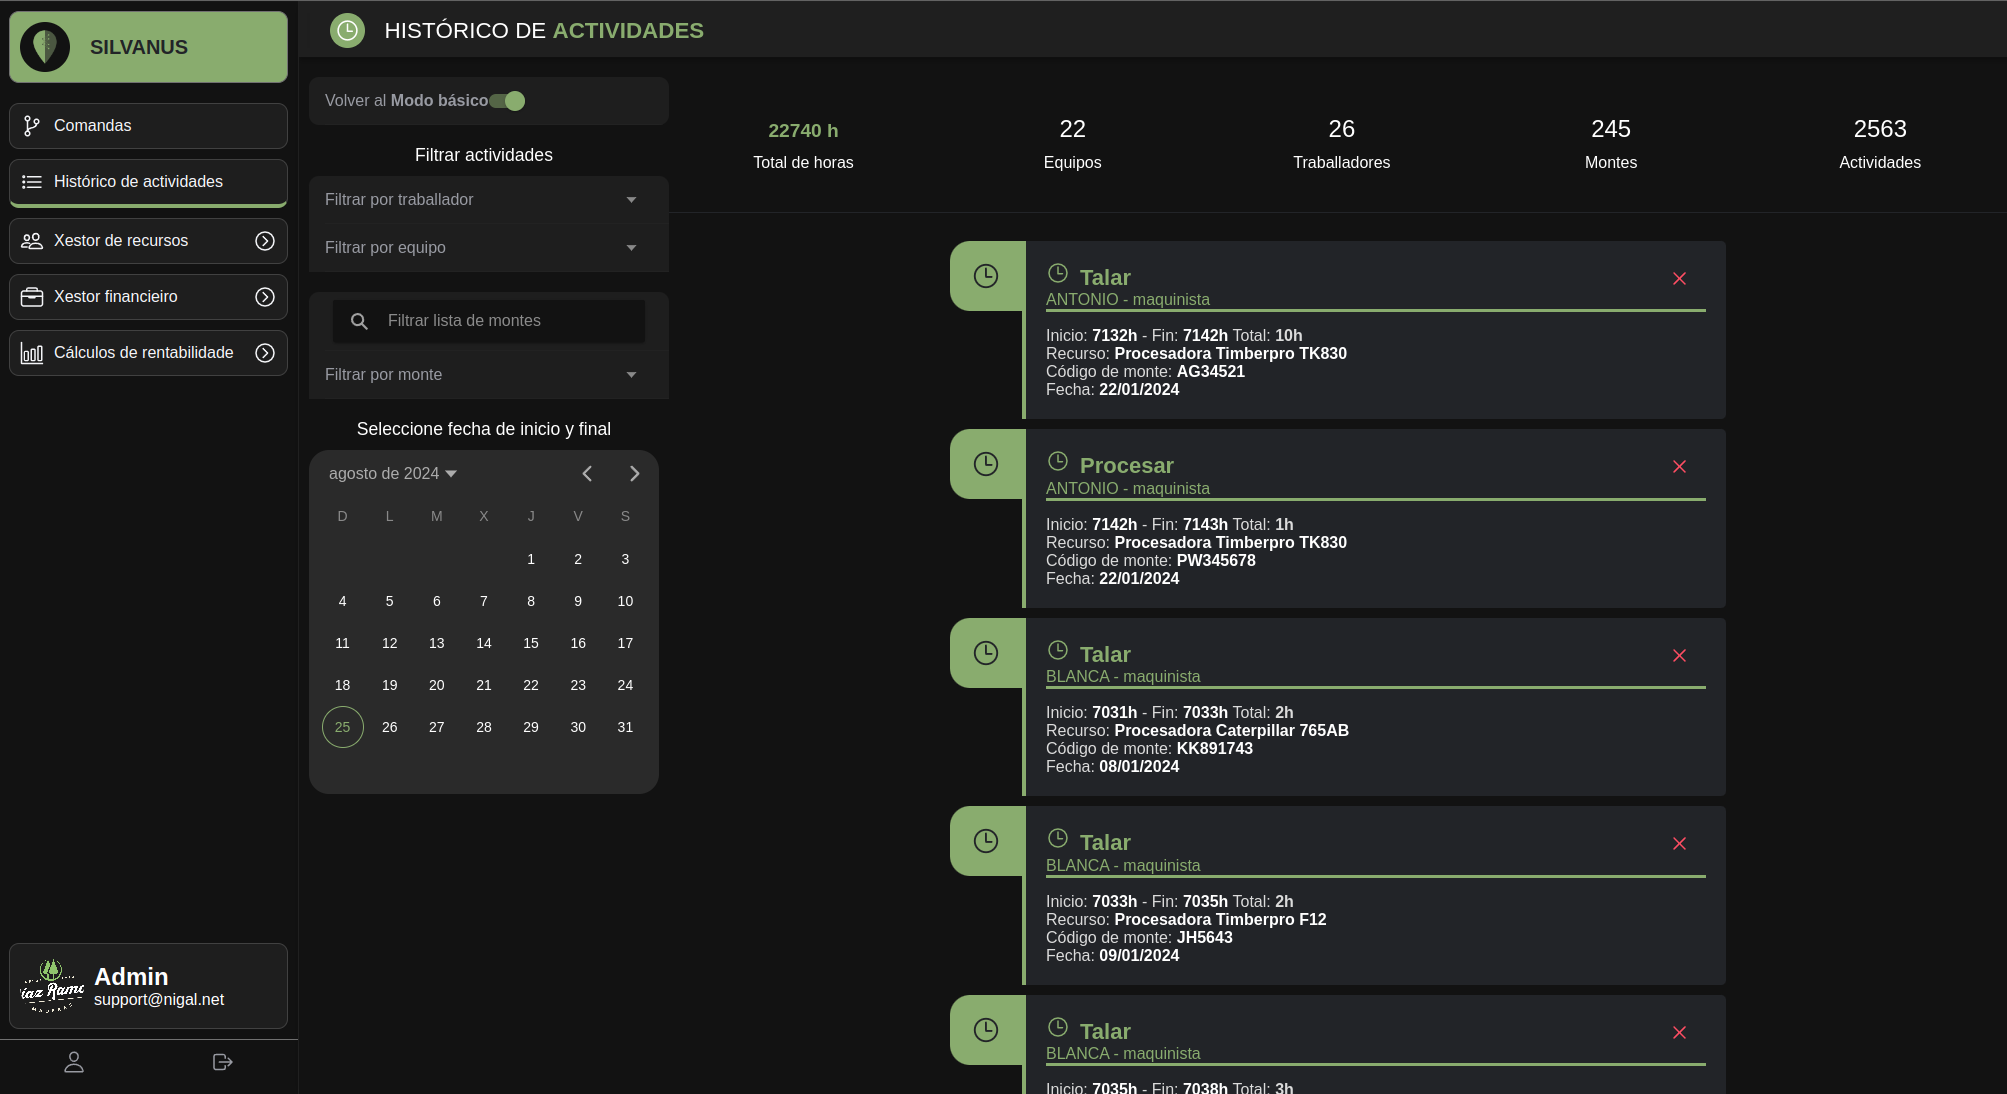Click the Xestor financieiro briefcase icon
2007x1094 pixels.
[32, 297]
